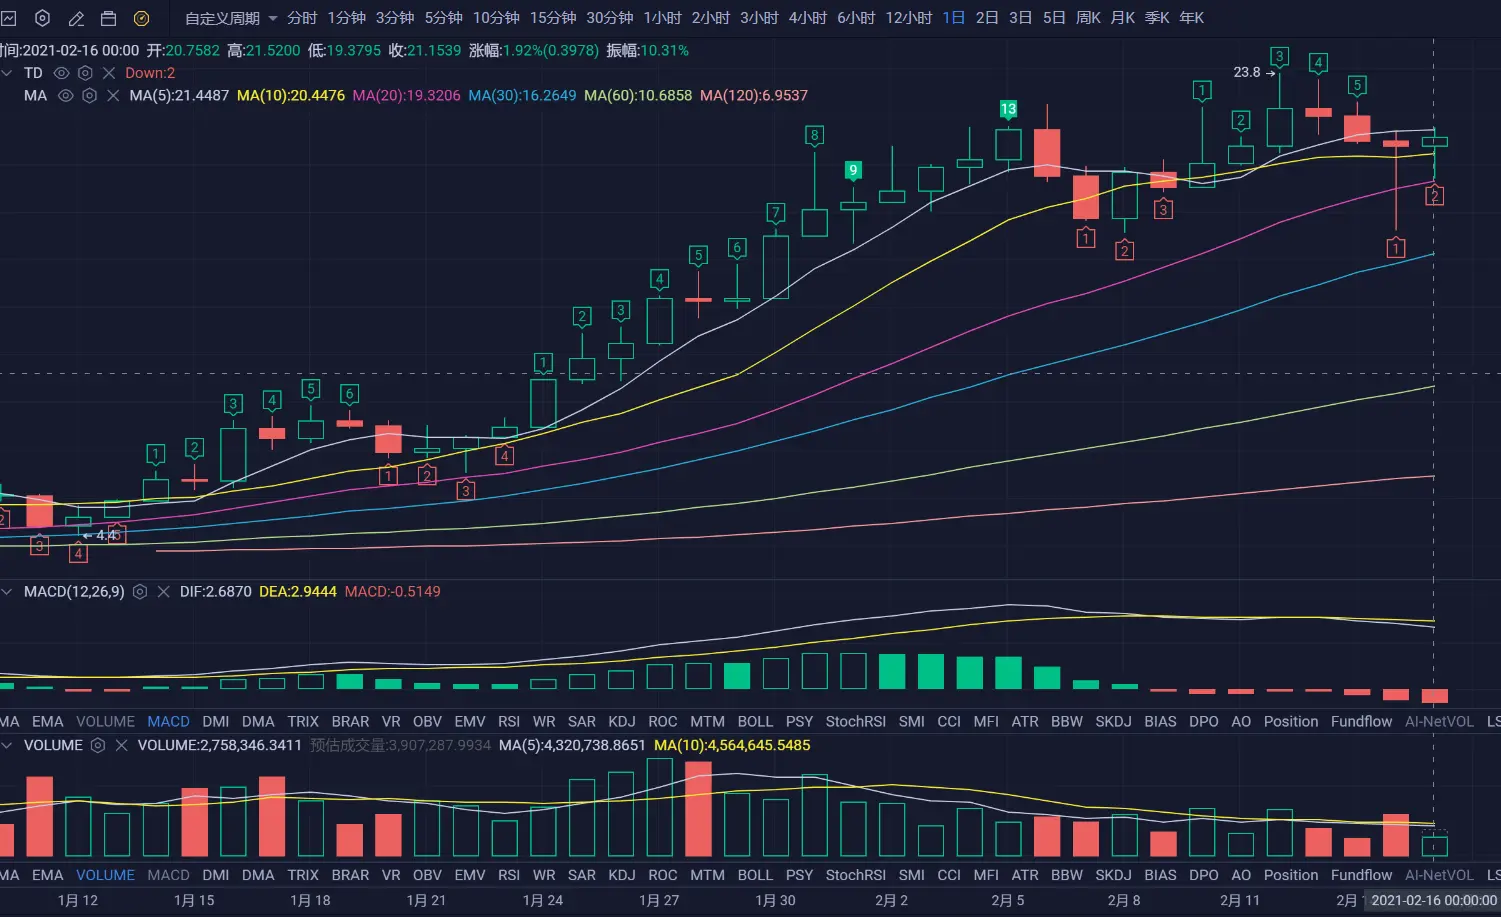Switch to 月K monthly candles
The image size is (1501, 917).
click(x=1123, y=18)
